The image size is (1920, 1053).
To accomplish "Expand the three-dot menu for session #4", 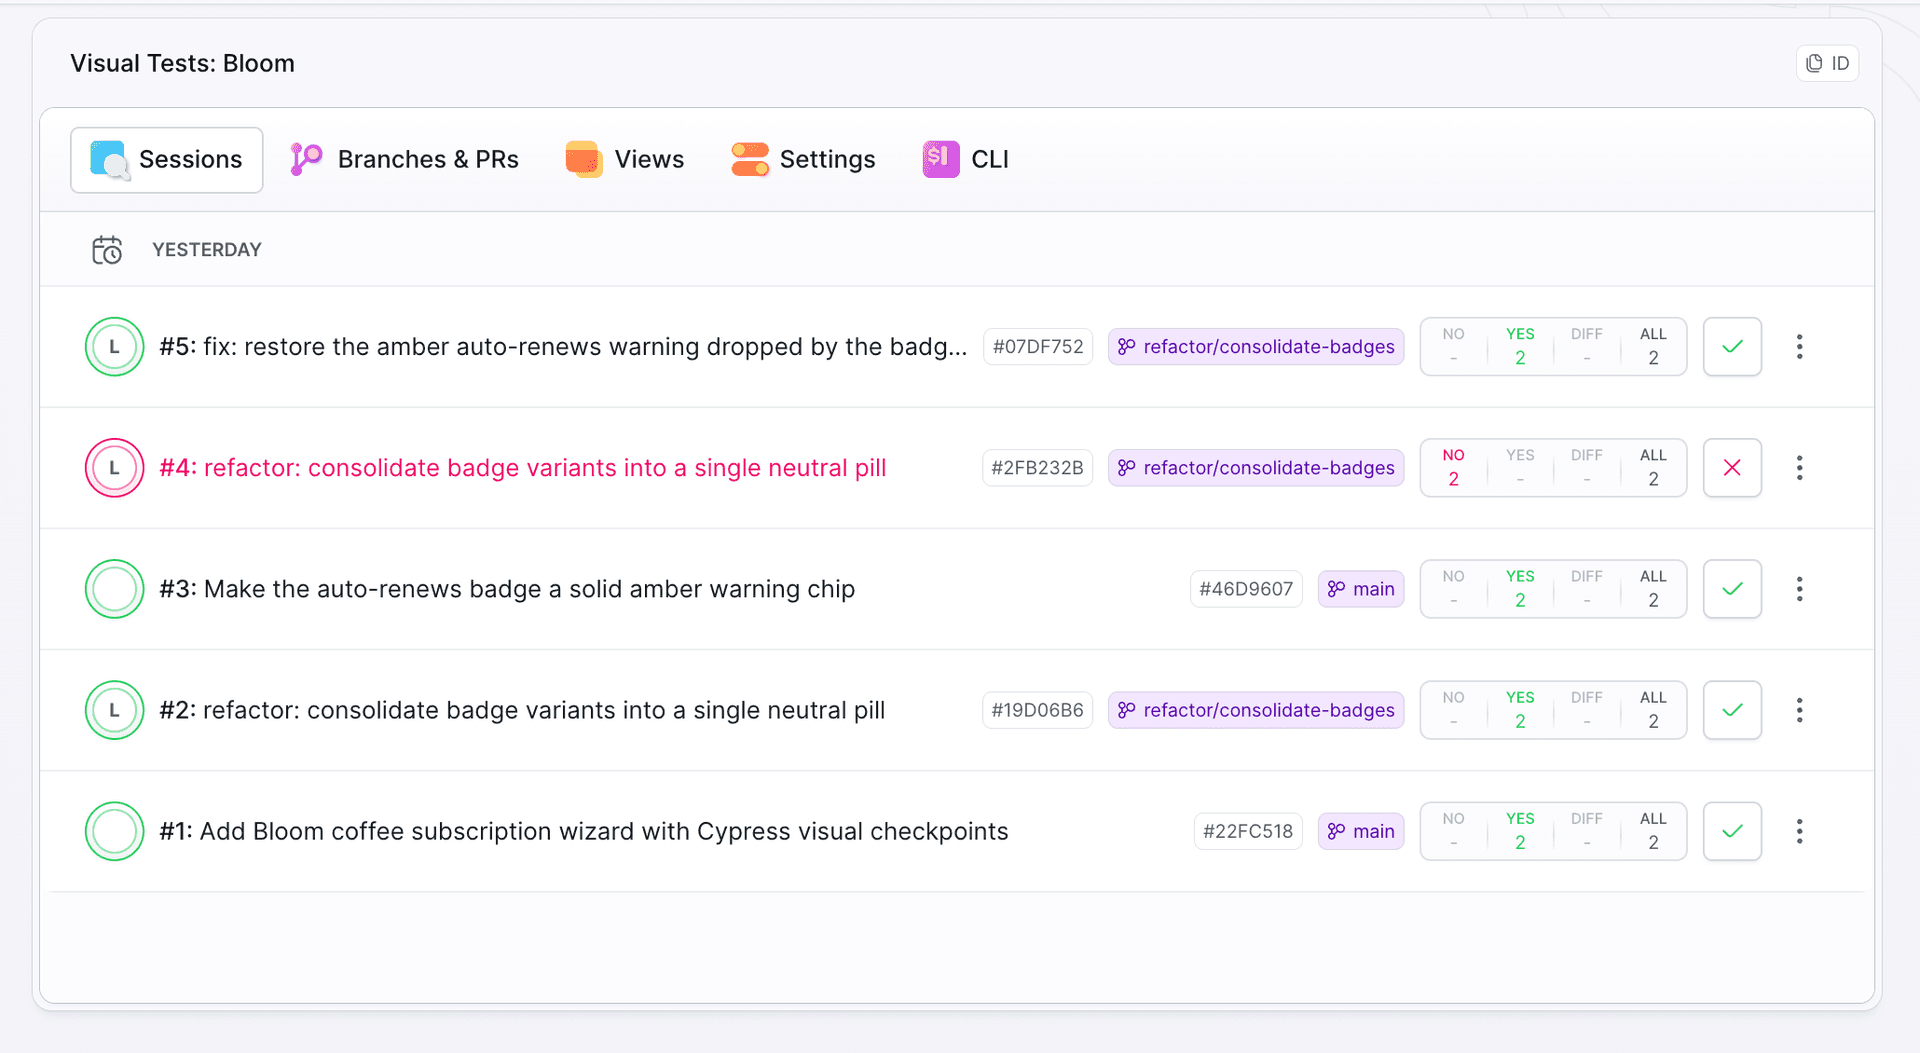I will click(x=1799, y=468).
